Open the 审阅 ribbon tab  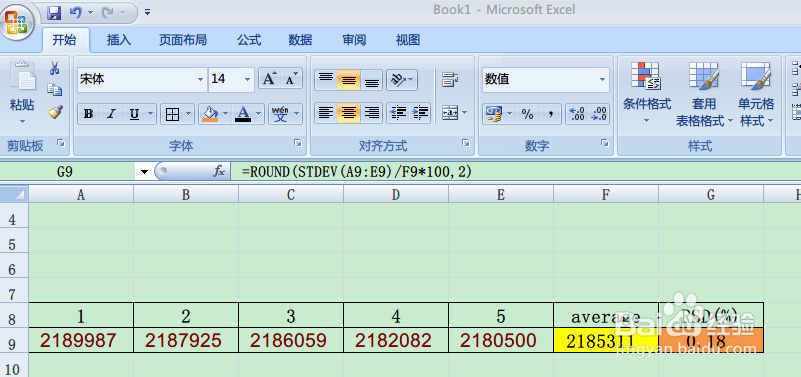pos(354,40)
